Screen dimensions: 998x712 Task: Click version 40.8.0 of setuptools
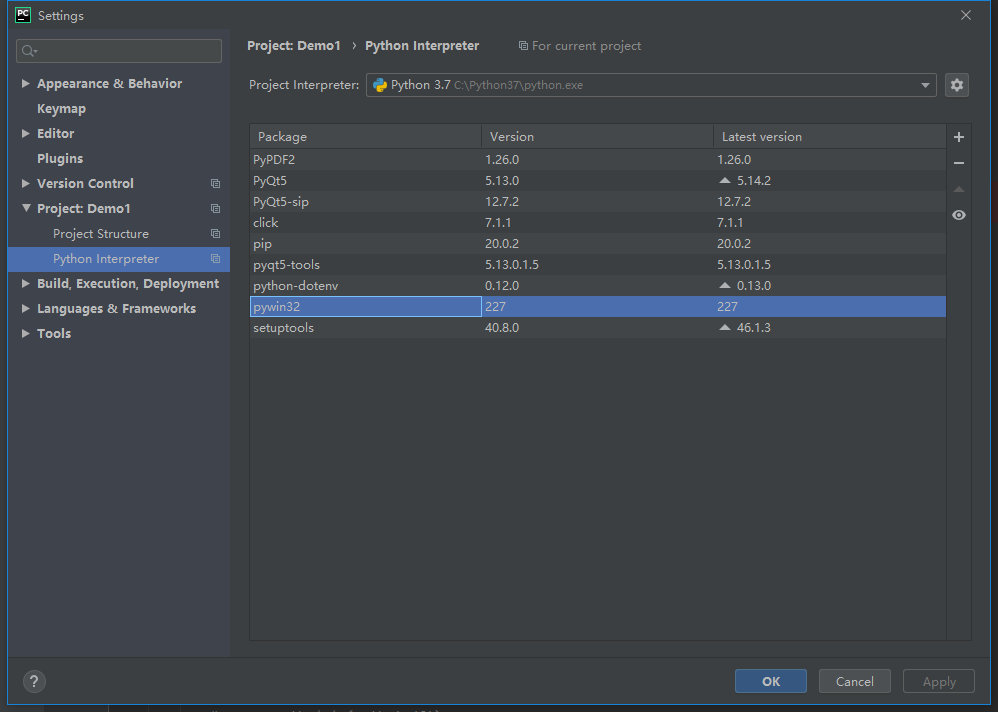tap(502, 328)
